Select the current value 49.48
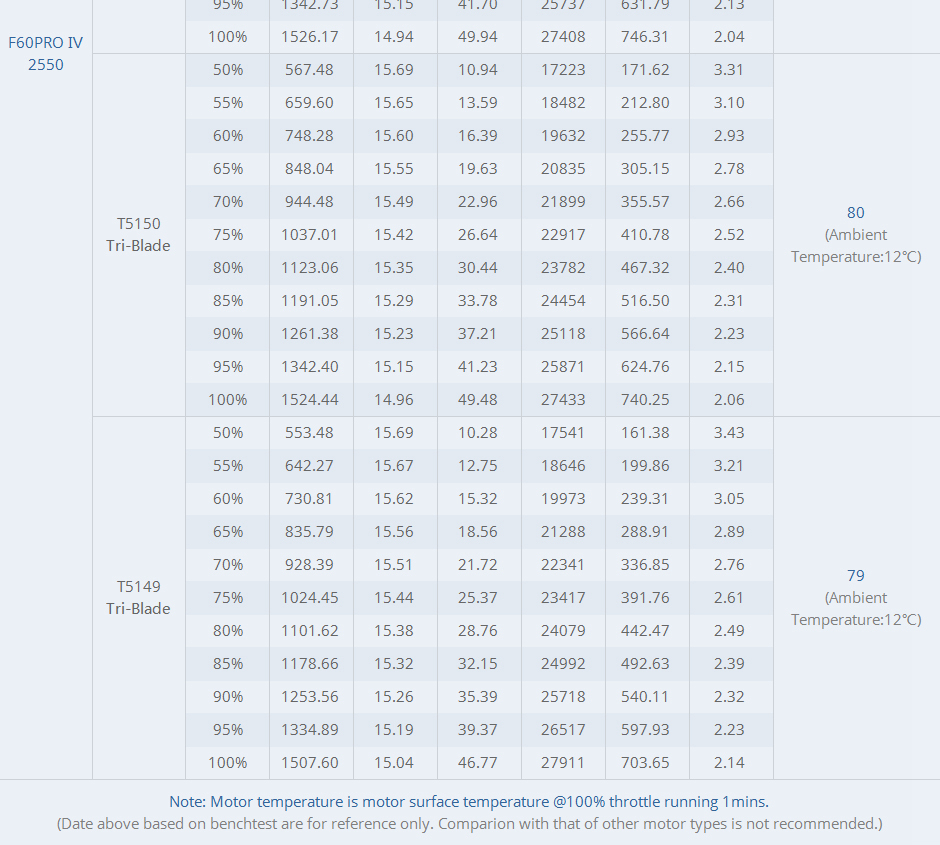Viewport: 940px width, 845px height. point(478,400)
